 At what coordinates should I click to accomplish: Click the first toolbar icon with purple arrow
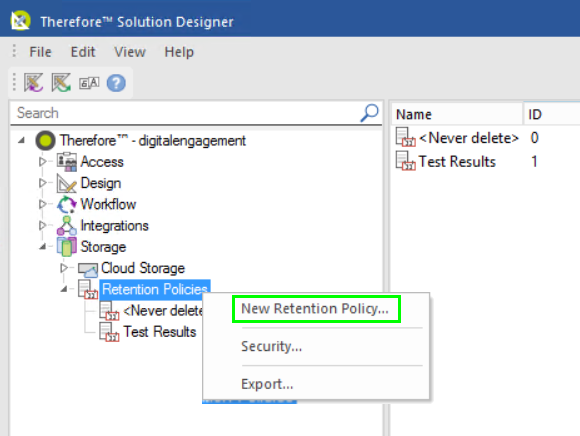[34, 82]
